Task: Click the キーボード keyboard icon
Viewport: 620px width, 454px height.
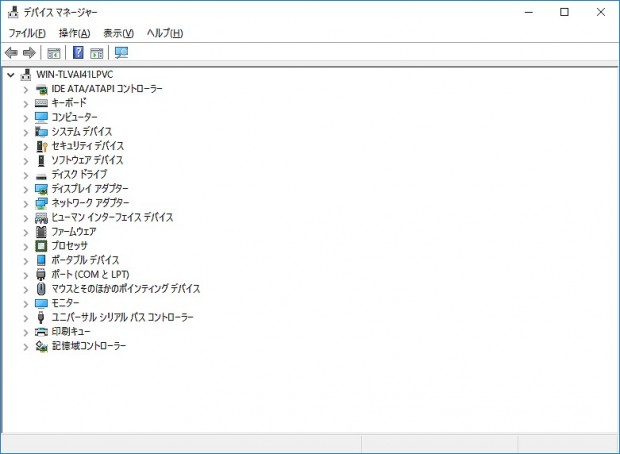Action: (41, 103)
